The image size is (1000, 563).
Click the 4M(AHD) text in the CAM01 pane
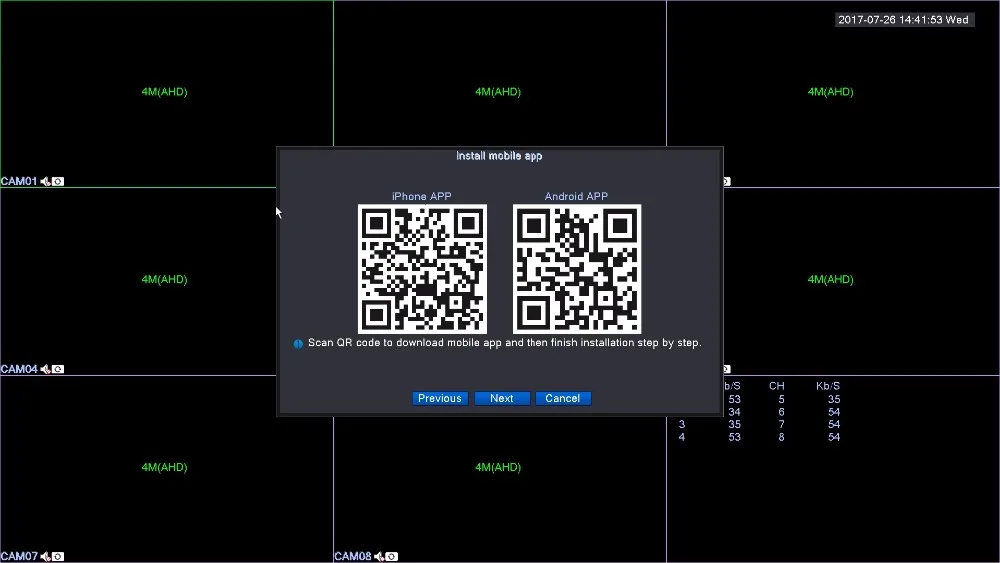coord(165,92)
